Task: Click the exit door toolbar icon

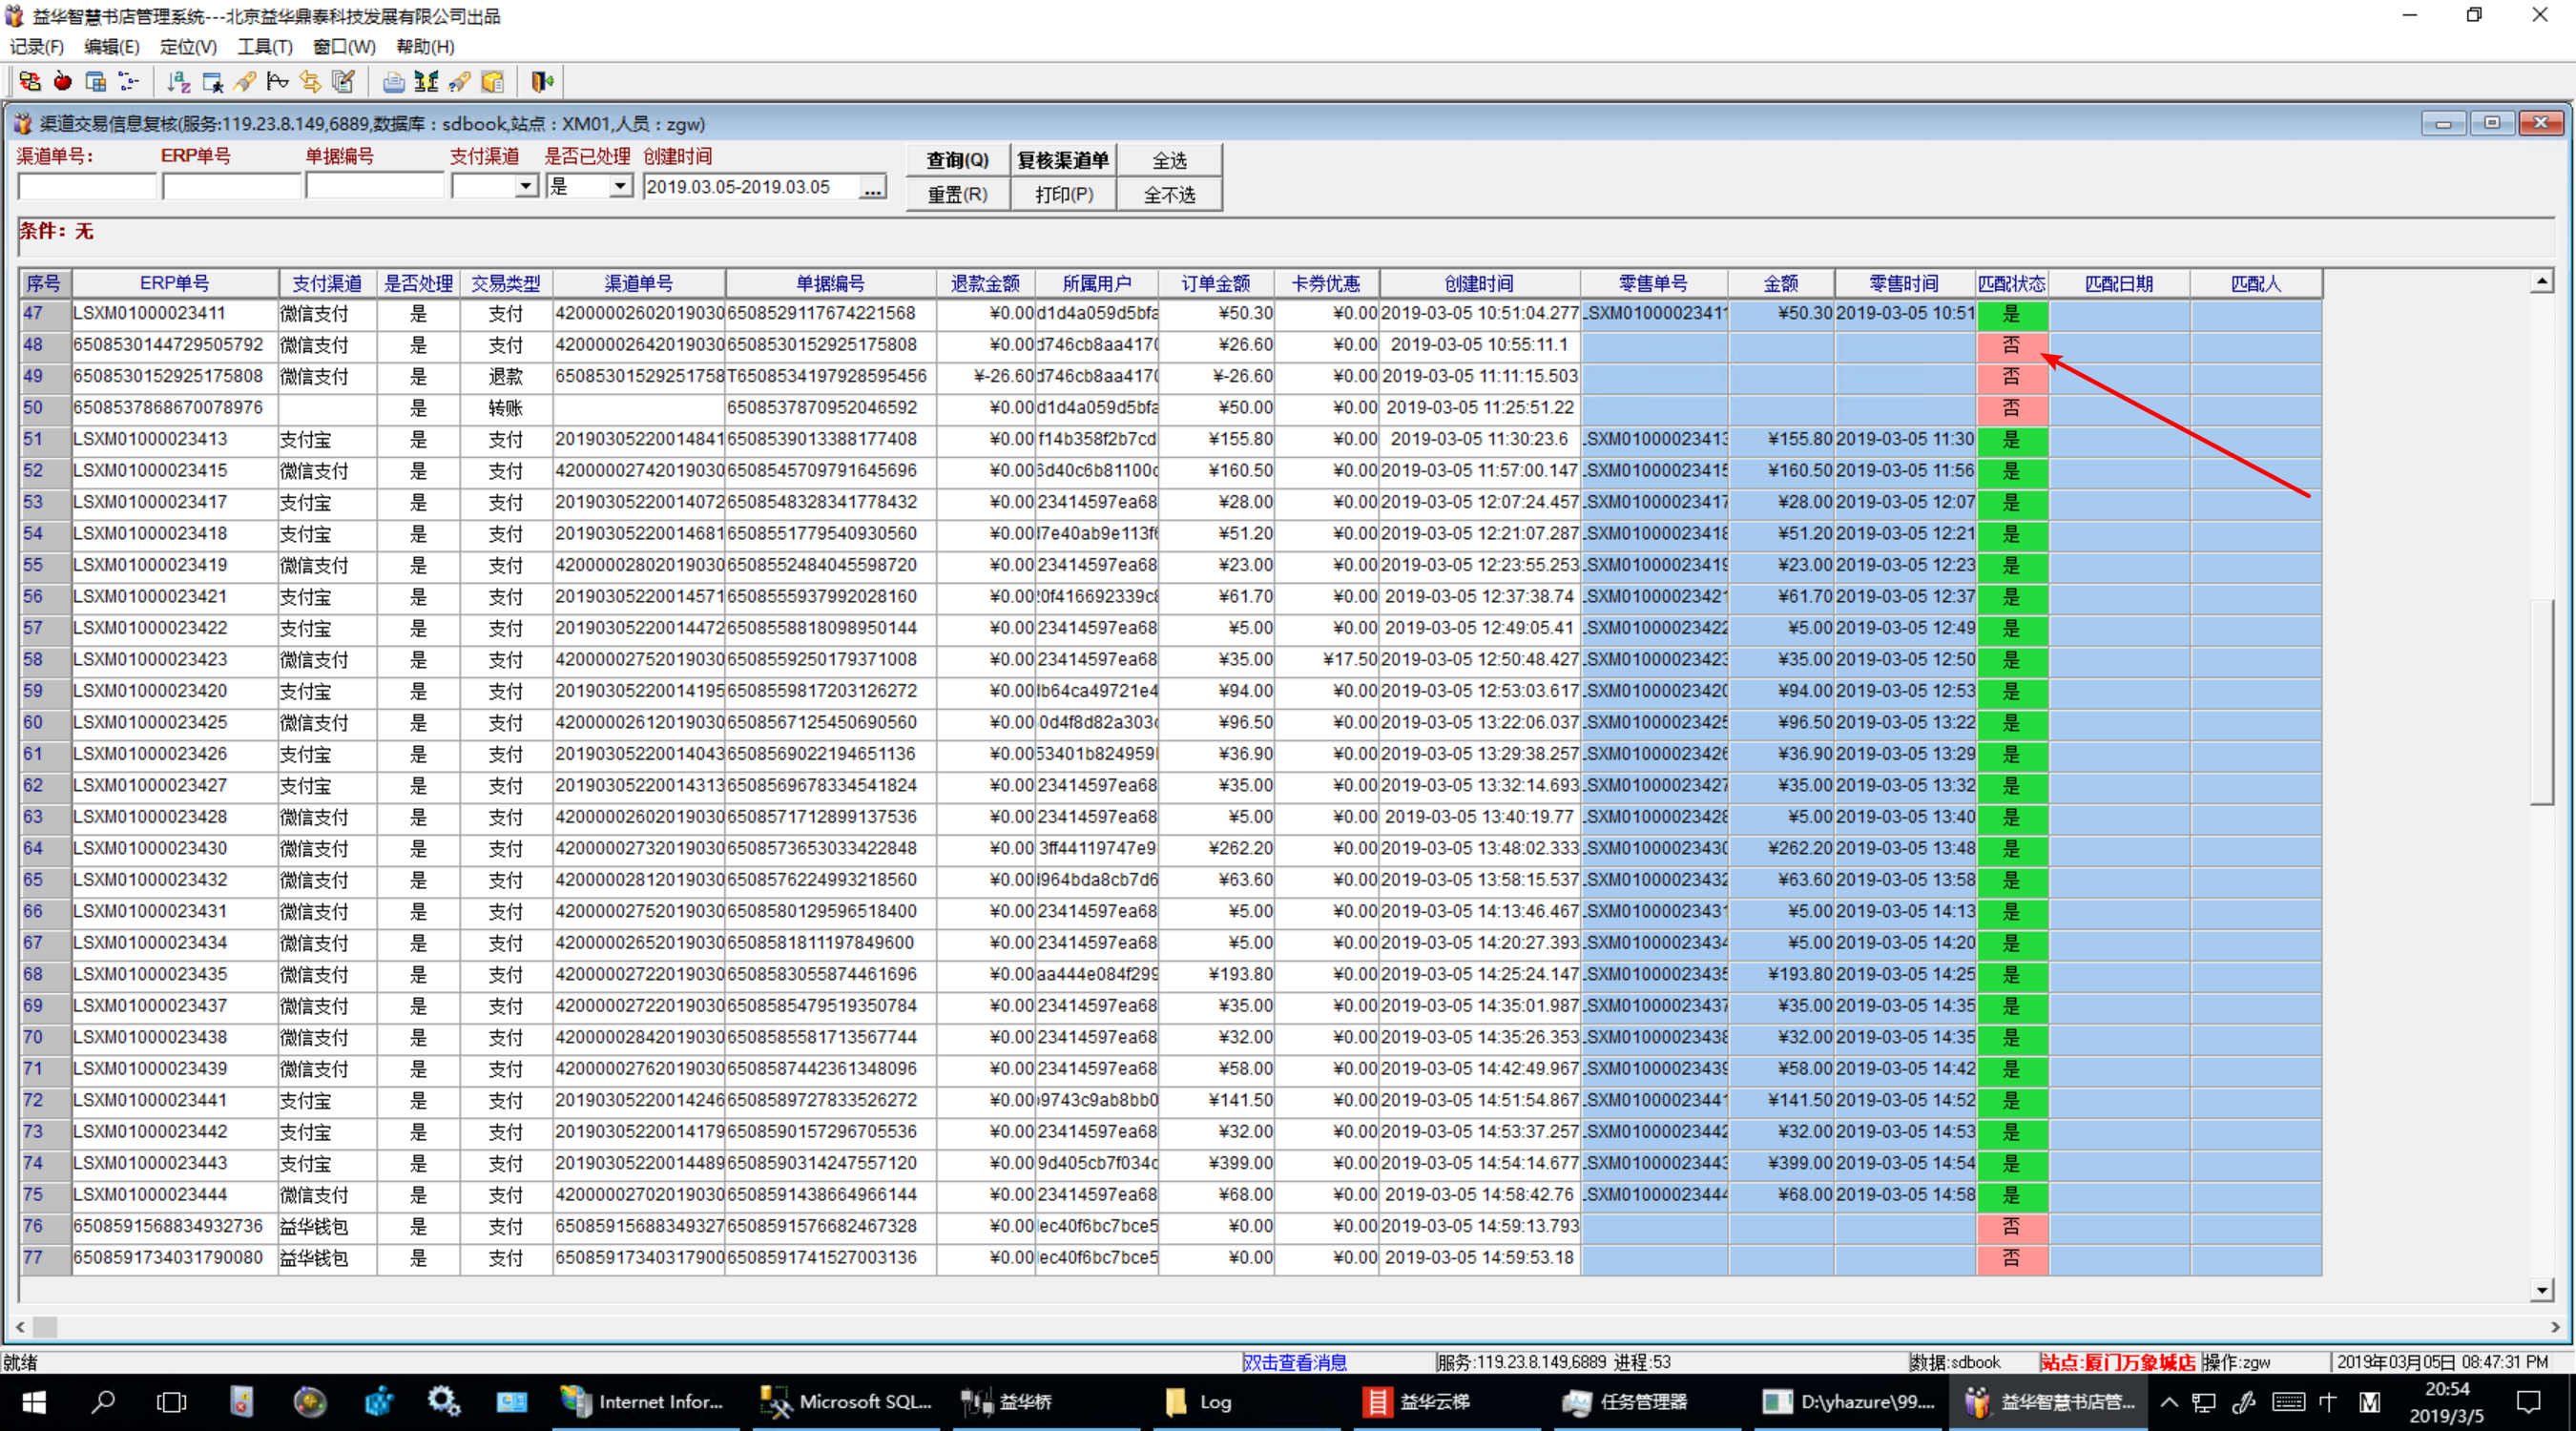Action: pyautogui.click(x=542, y=82)
